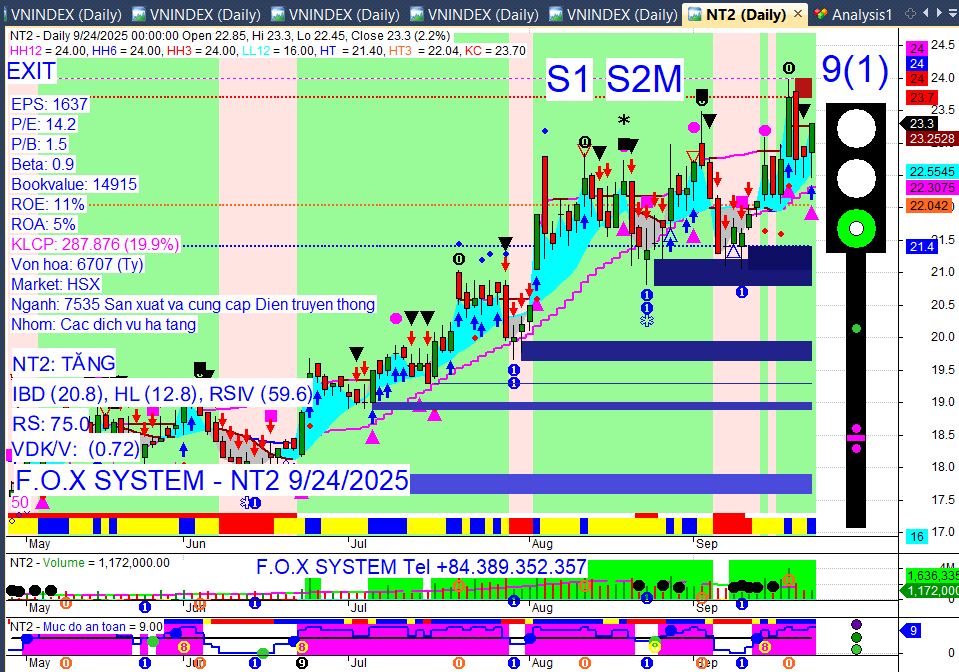The width and height of the screenshot is (959, 672).
Task: Click the black asterisk marker above the August candles
Action: coord(623,120)
